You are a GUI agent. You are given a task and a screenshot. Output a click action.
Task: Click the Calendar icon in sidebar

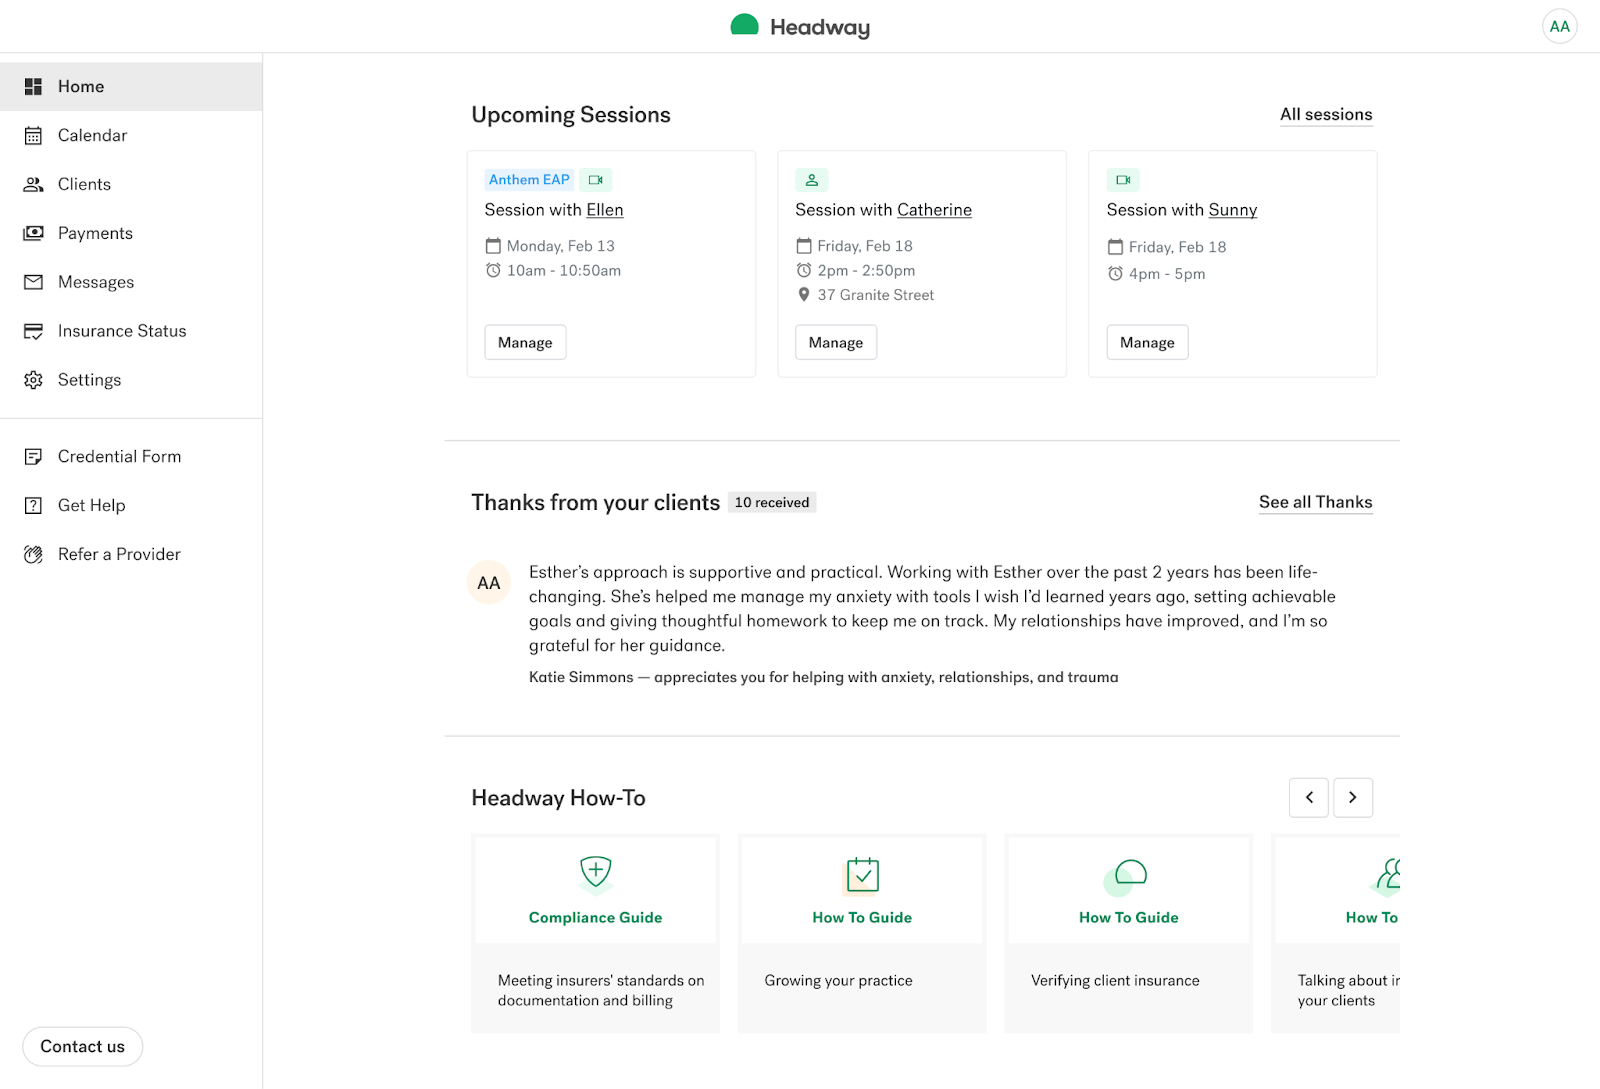33,136
